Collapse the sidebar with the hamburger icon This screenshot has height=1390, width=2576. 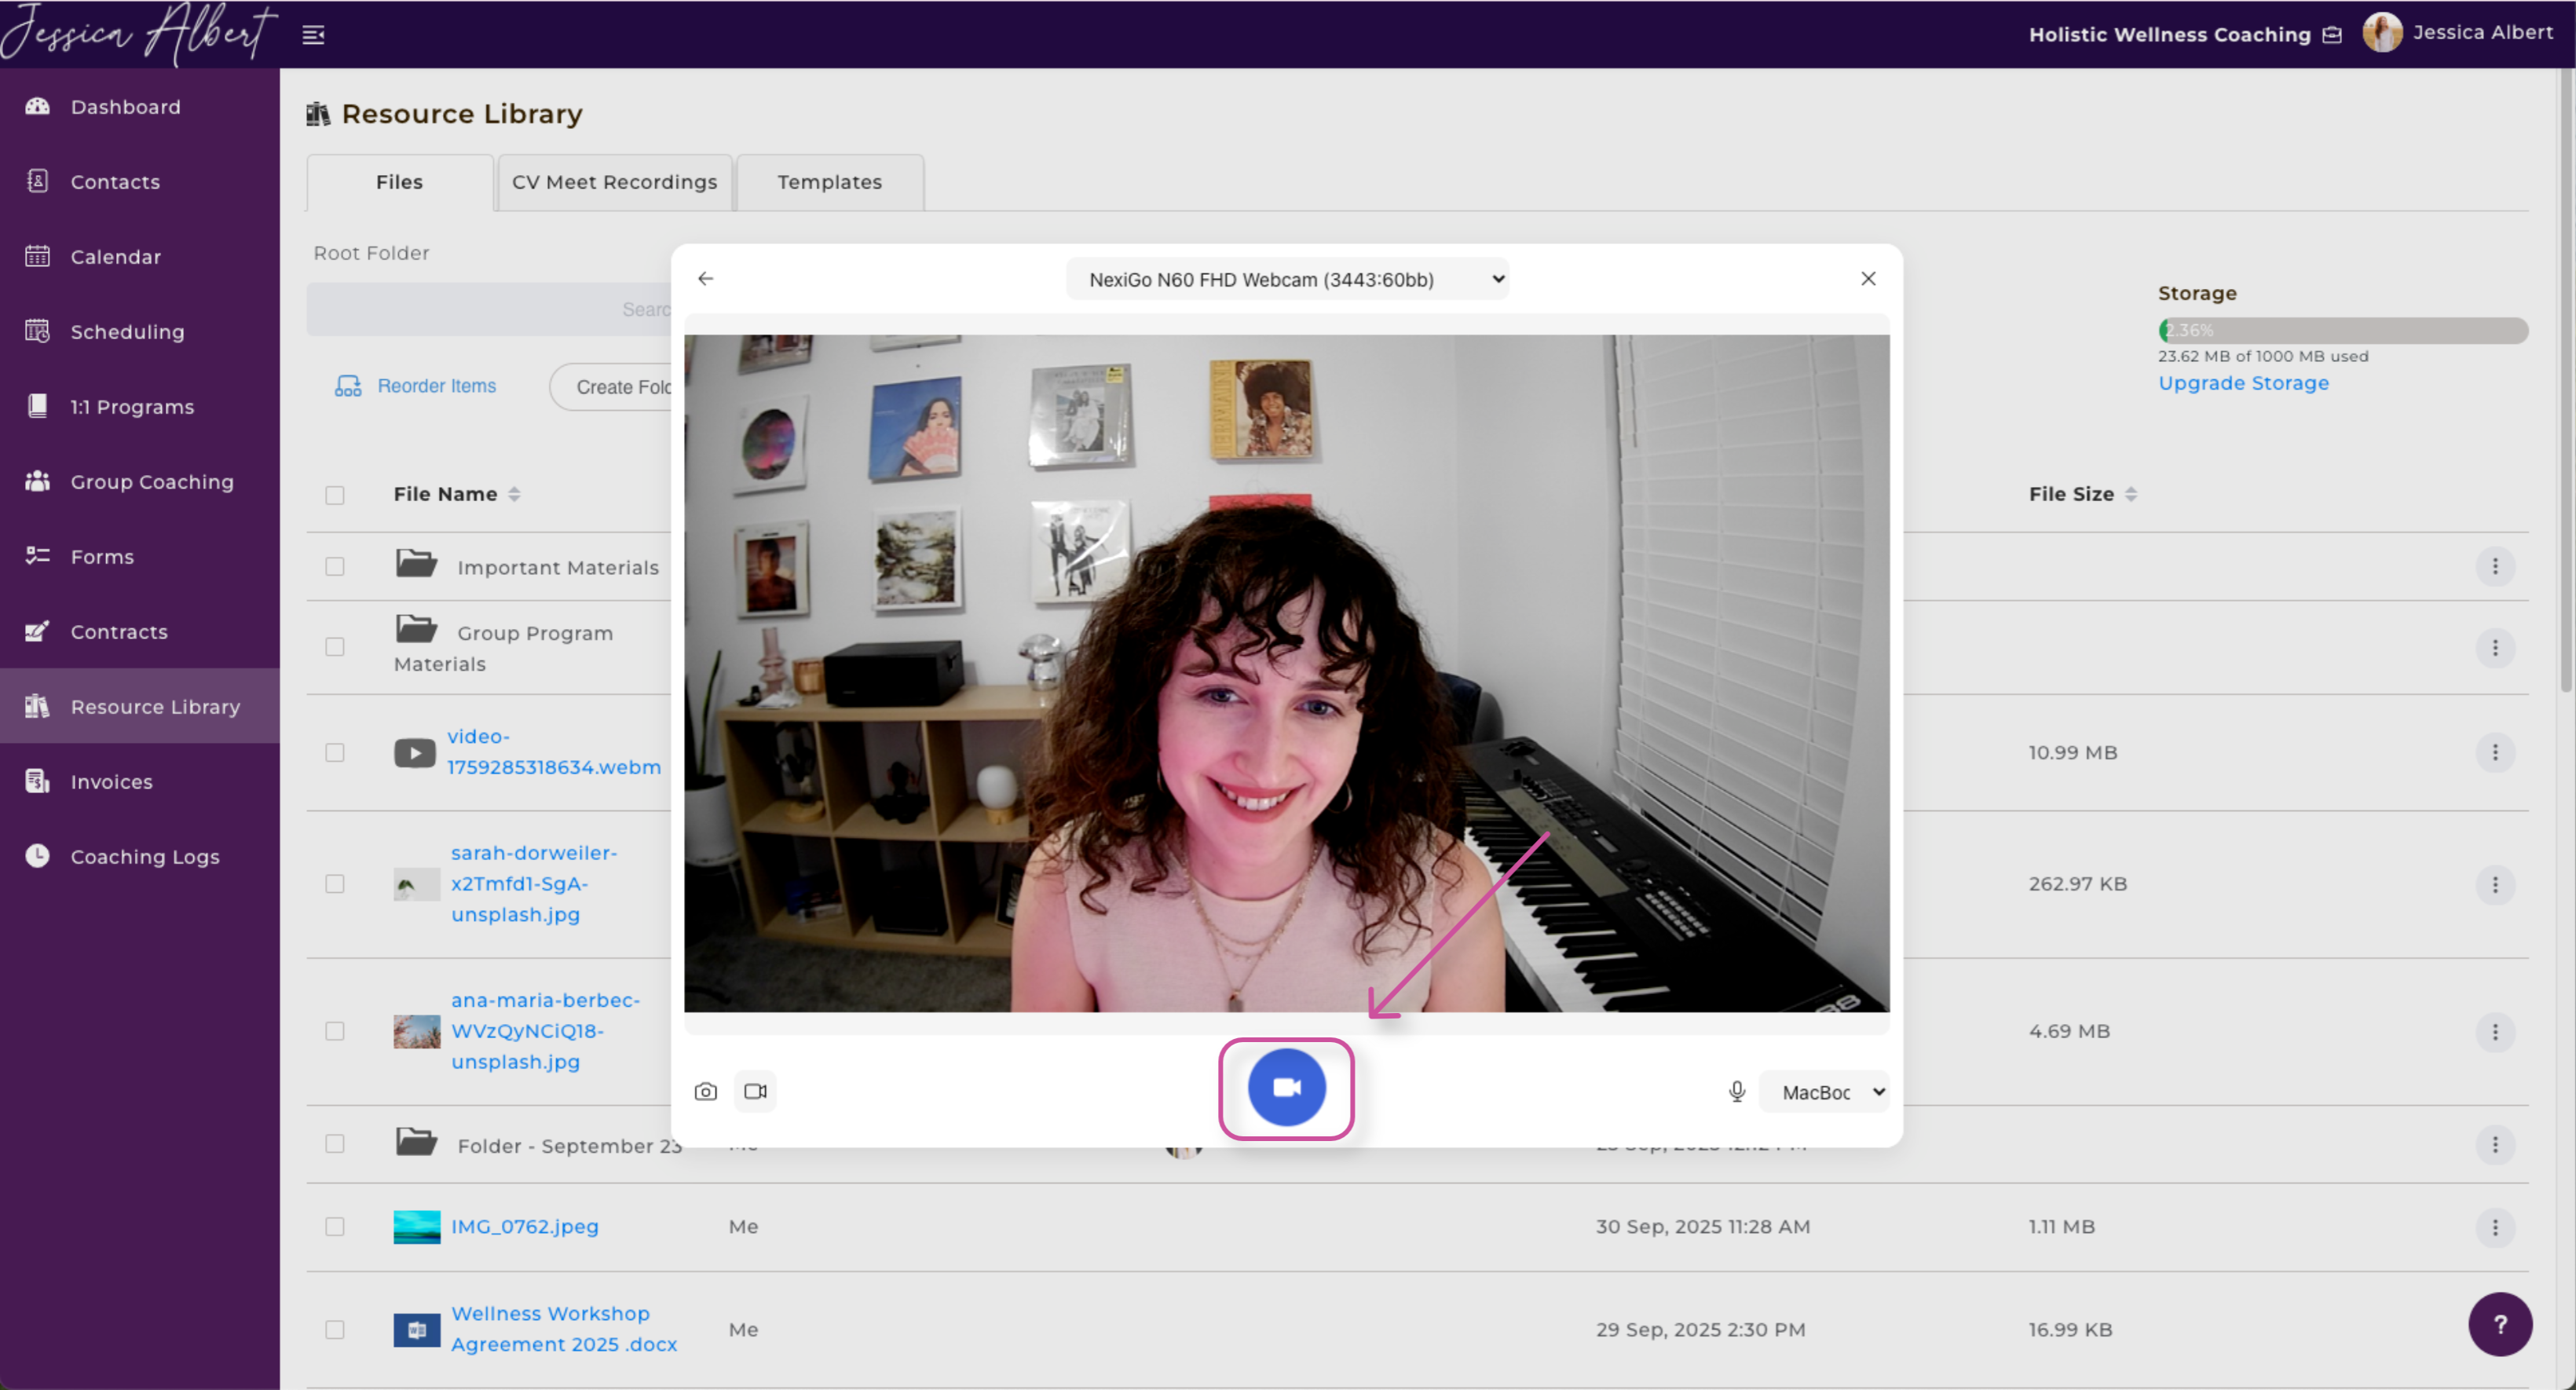point(313,35)
